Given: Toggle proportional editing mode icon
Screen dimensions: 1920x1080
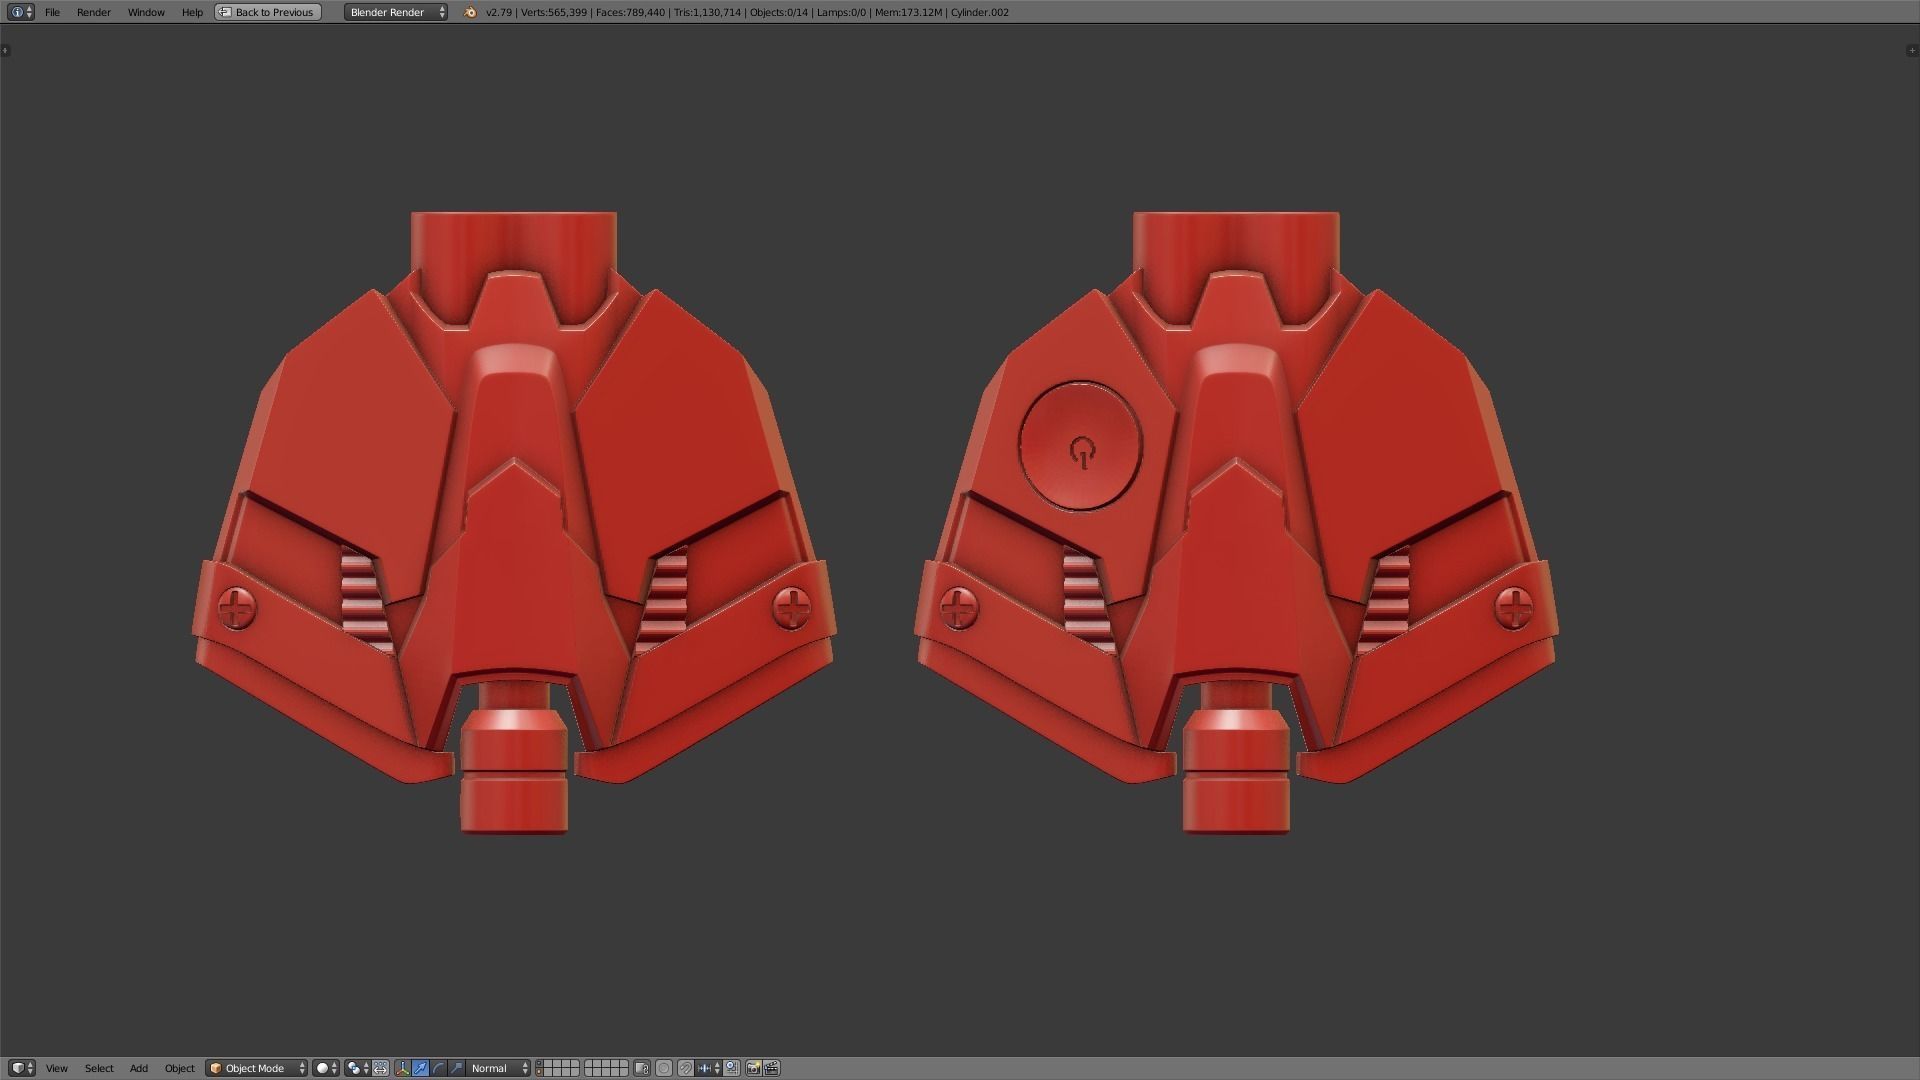Looking at the screenshot, I should click(664, 1068).
